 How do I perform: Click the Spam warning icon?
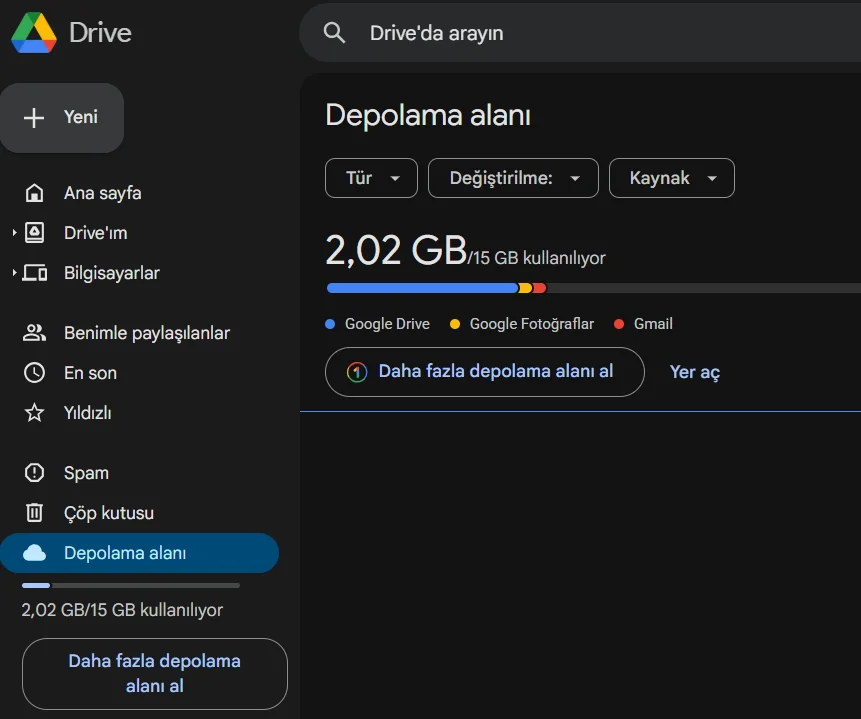tap(35, 473)
